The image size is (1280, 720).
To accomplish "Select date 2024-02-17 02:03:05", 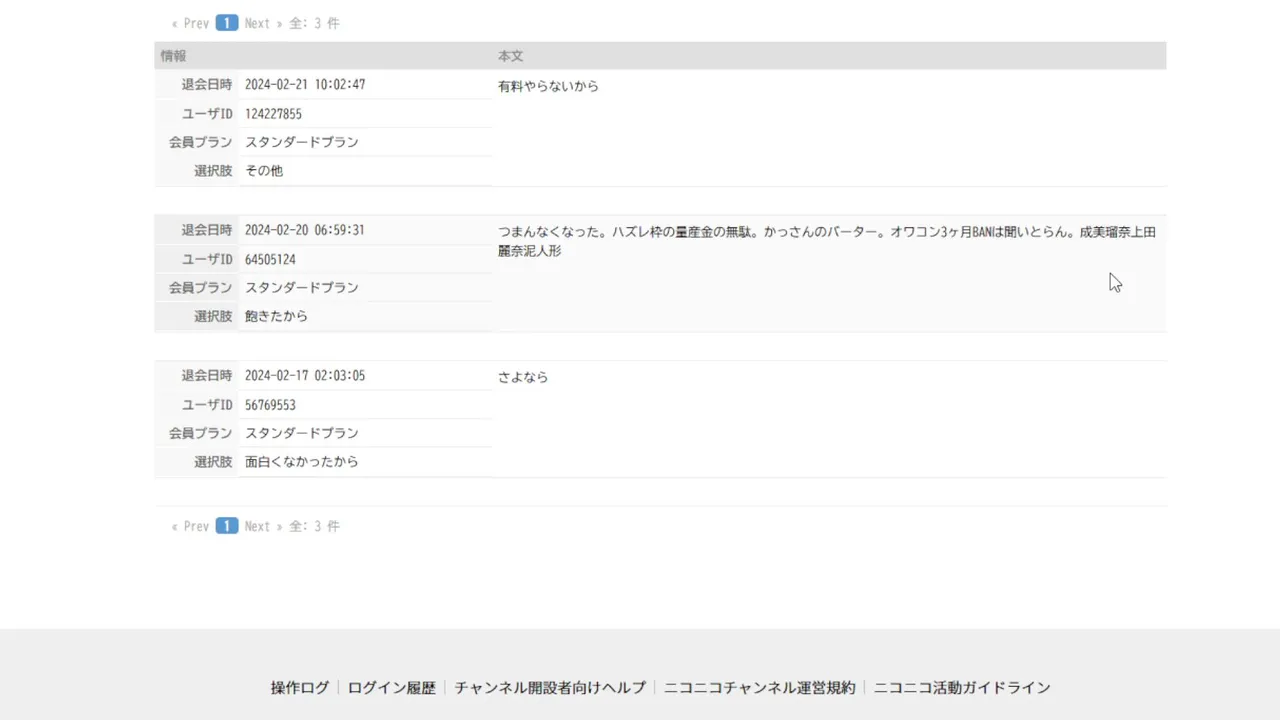I will (x=305, y=376).
